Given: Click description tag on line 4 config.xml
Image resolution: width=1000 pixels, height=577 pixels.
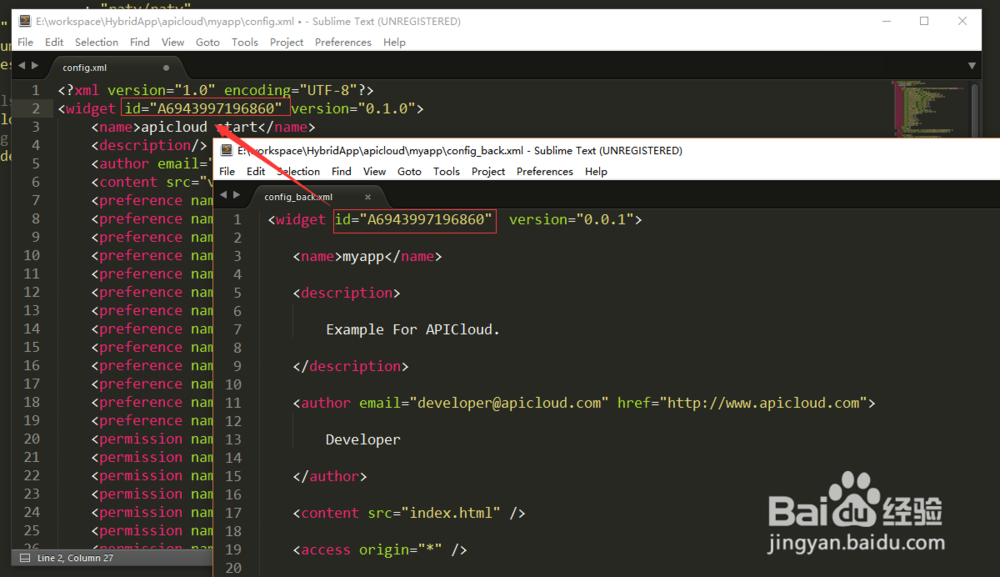Looking at the screenshot, I should [x=149, y=145].
